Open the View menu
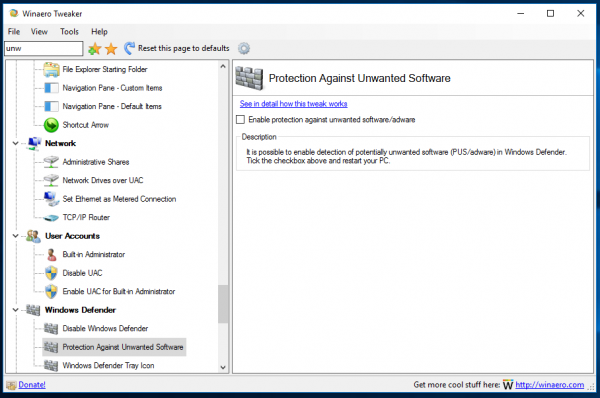This screenshot has height=398, width=600. 39,32
